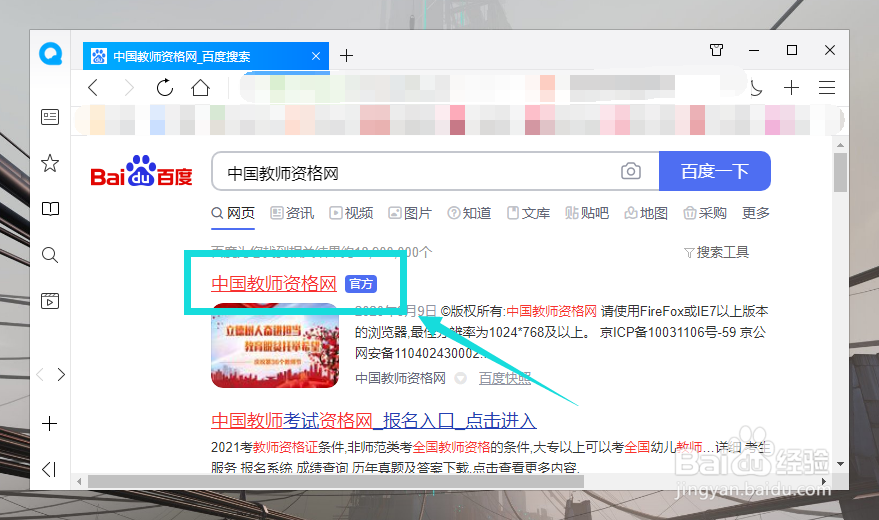Open the reading book sidebar icon

point(50,209)
